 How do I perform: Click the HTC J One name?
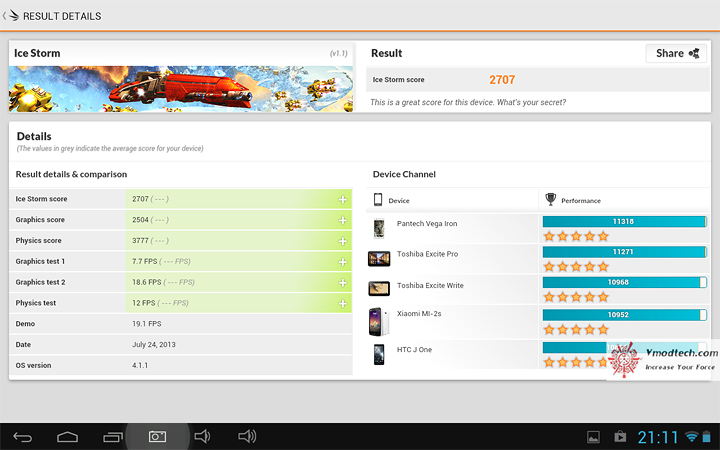pos(414,349)
